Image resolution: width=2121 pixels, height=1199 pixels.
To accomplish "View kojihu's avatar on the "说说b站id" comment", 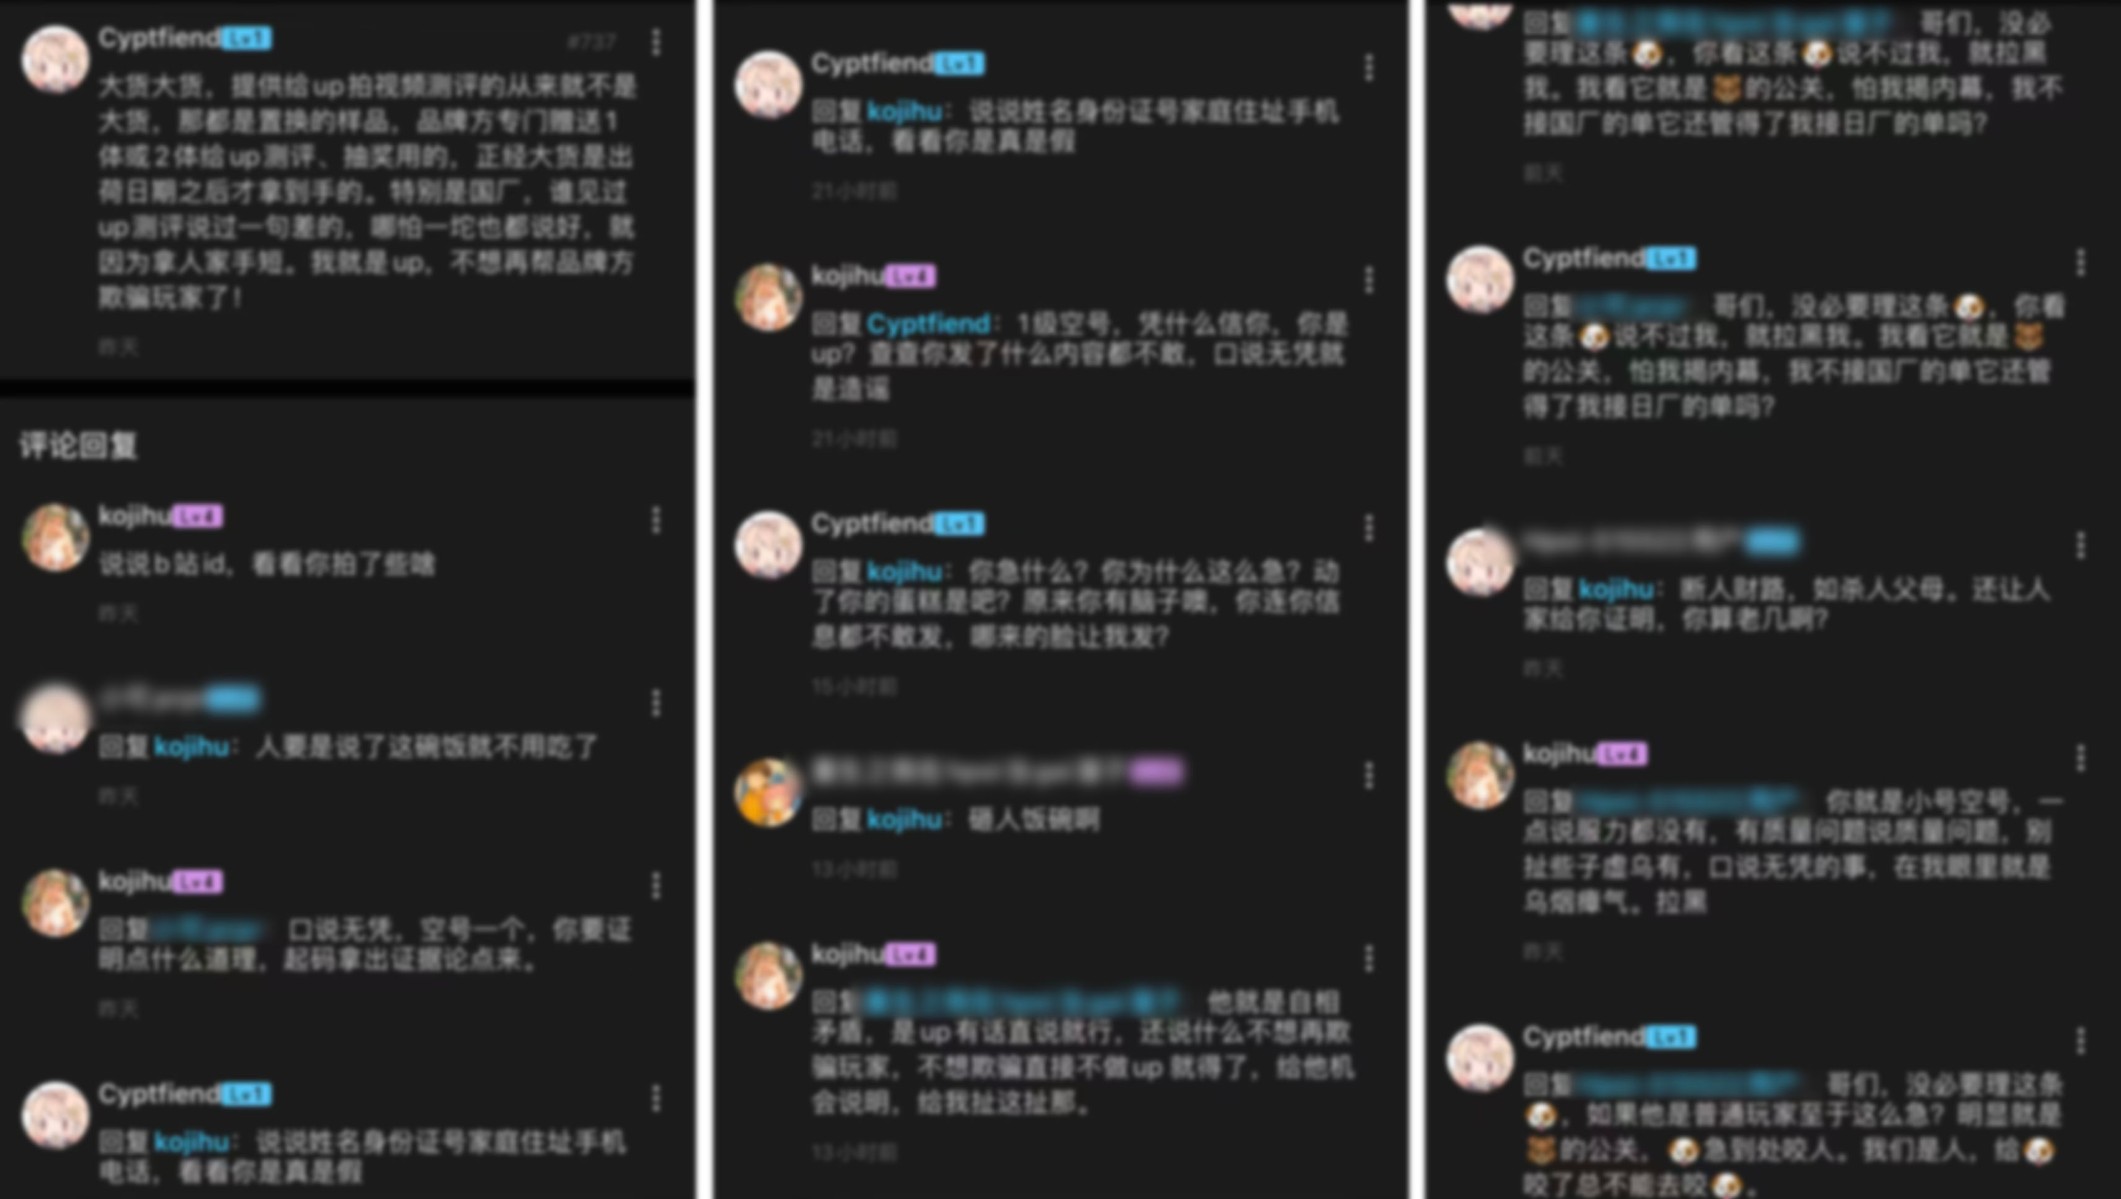I will pos(56,537).
